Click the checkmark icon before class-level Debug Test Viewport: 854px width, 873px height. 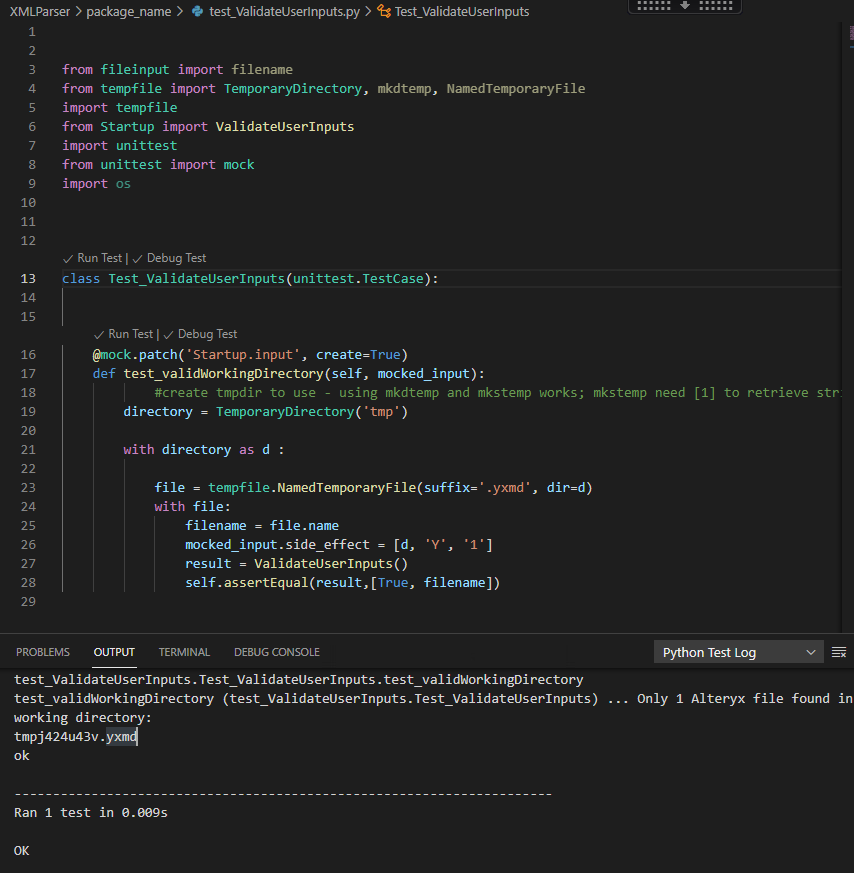coord(138,258)
